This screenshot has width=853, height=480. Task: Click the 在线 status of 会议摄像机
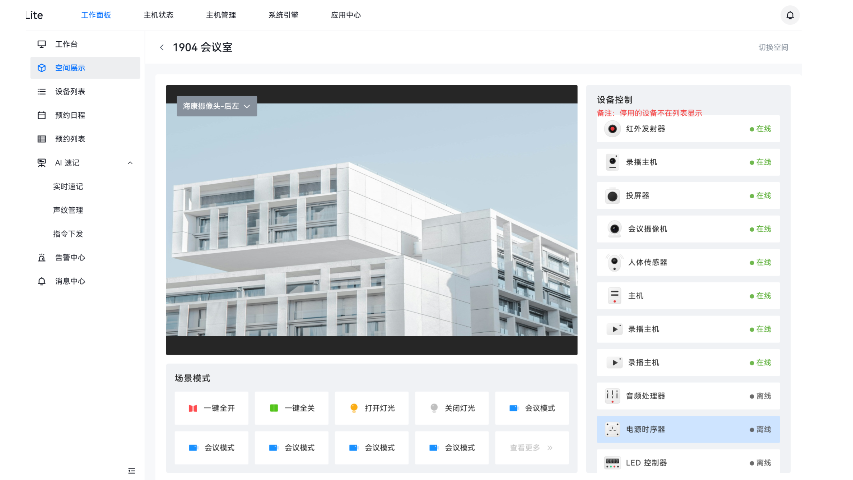pyautogui.click(x=761, y=229)
